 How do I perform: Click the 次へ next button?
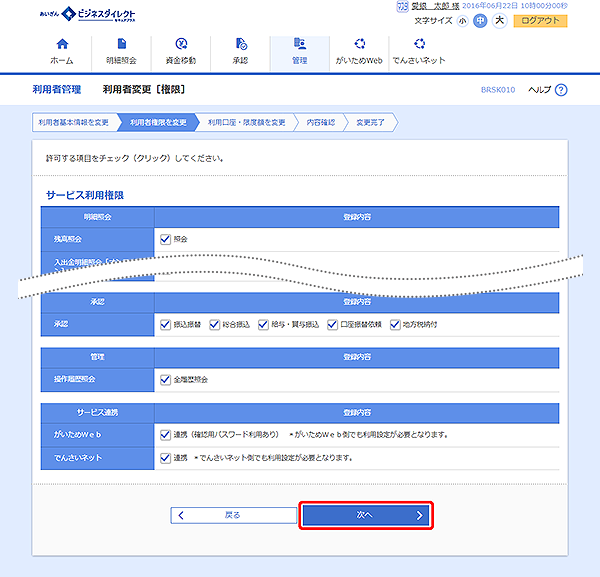tap(366, 515)
